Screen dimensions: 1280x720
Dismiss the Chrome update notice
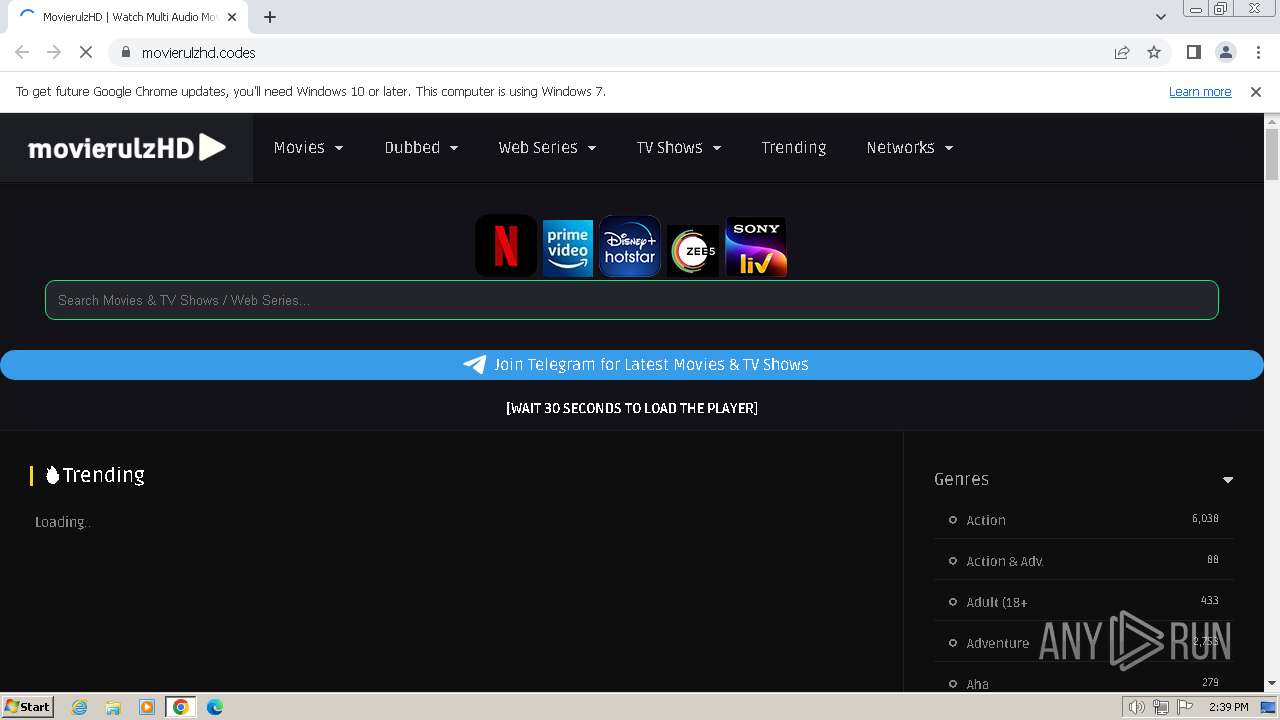point(1256,91)
